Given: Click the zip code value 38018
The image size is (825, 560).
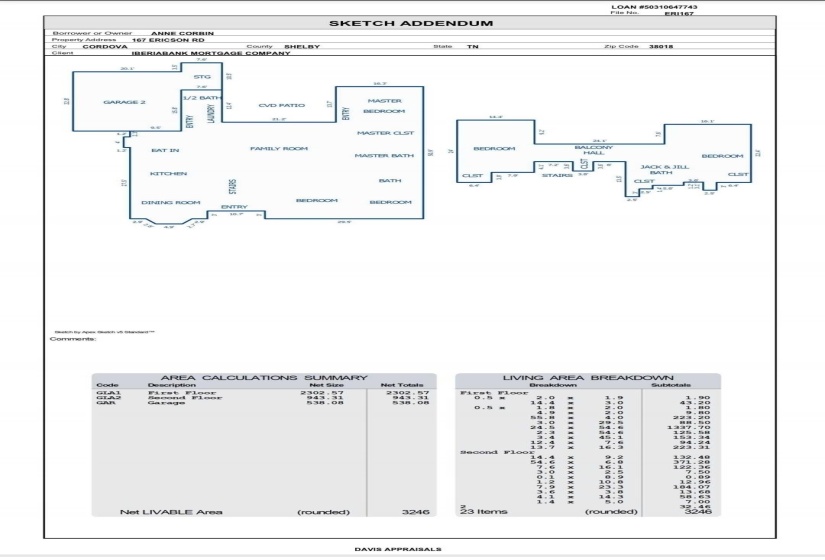Looking at the screenshot, I should 661,46.
